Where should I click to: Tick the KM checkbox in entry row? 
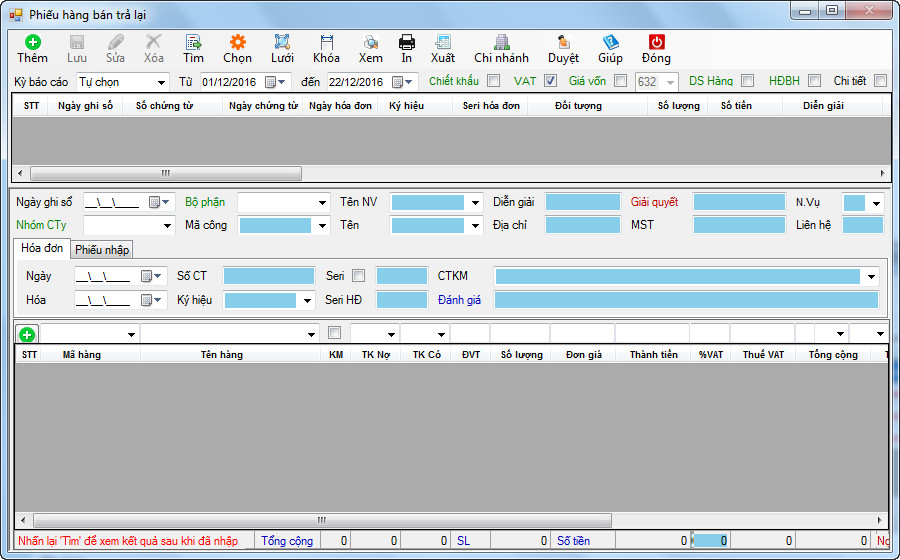(335, 333)
